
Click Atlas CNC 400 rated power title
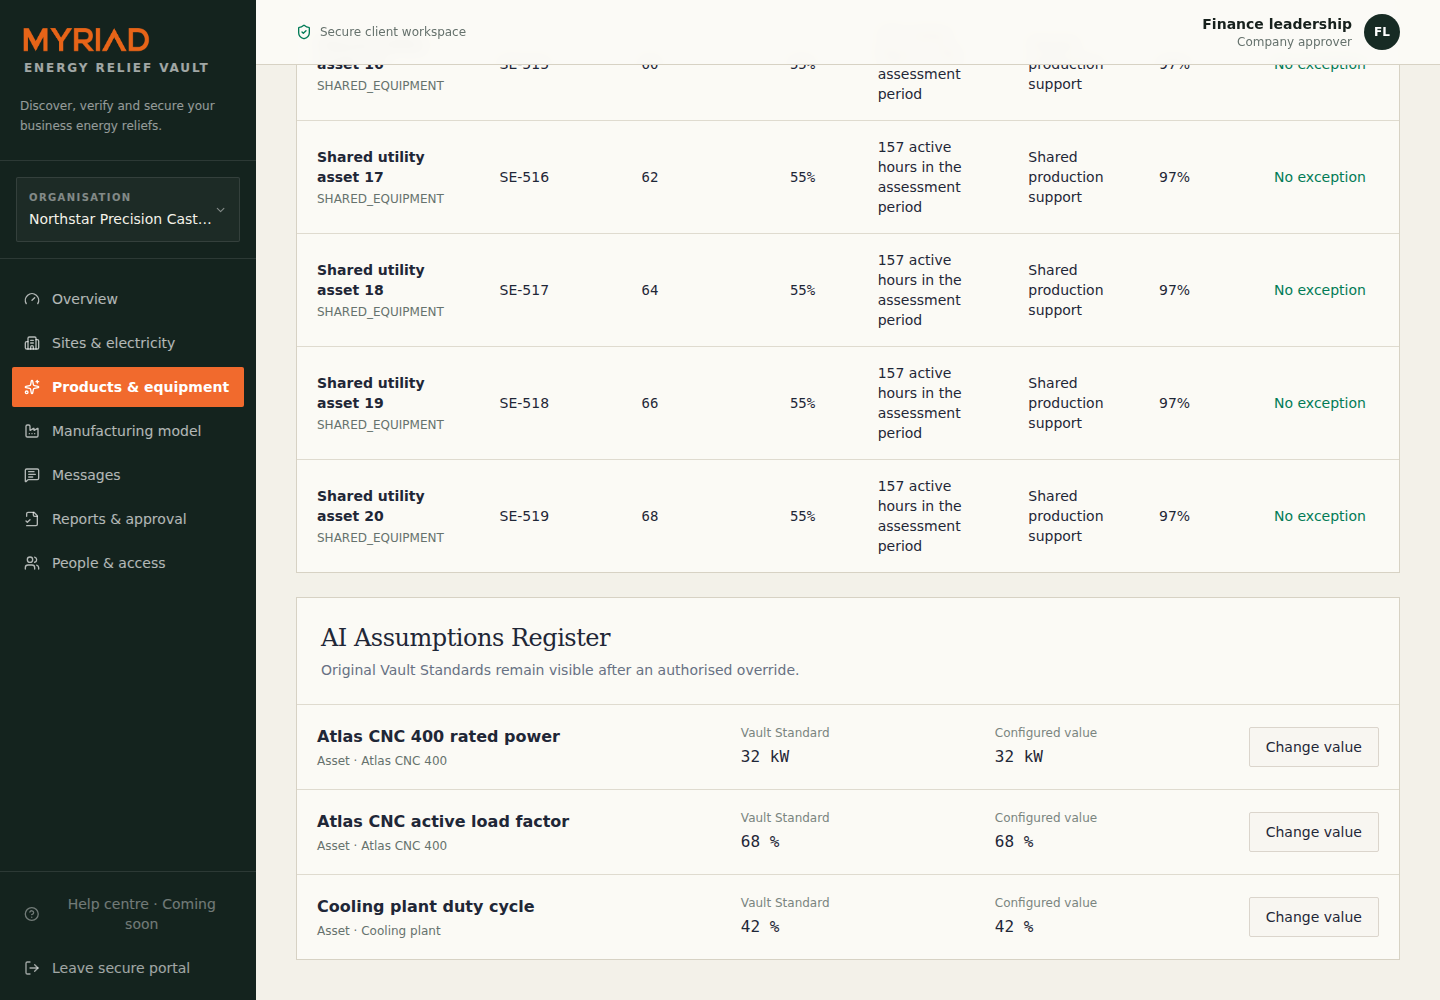(438, 736)
